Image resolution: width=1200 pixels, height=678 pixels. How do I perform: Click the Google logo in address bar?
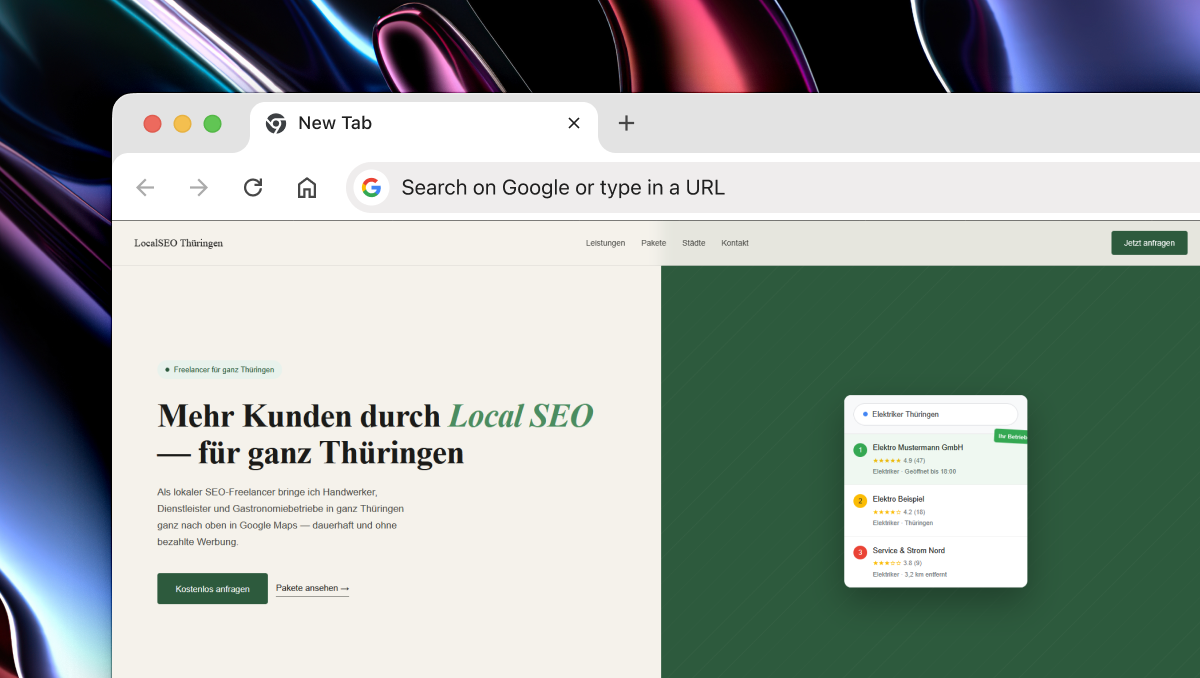point(372,187)
